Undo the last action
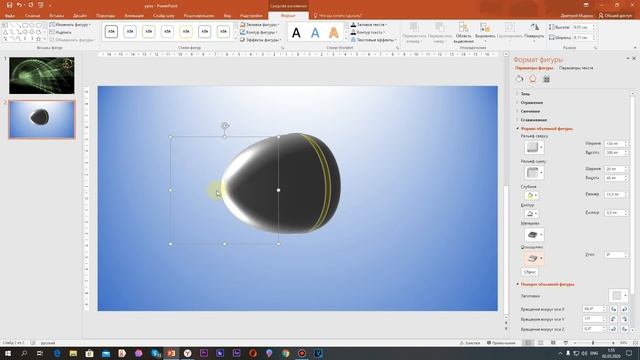640x360 pixels. click(19, 5)
